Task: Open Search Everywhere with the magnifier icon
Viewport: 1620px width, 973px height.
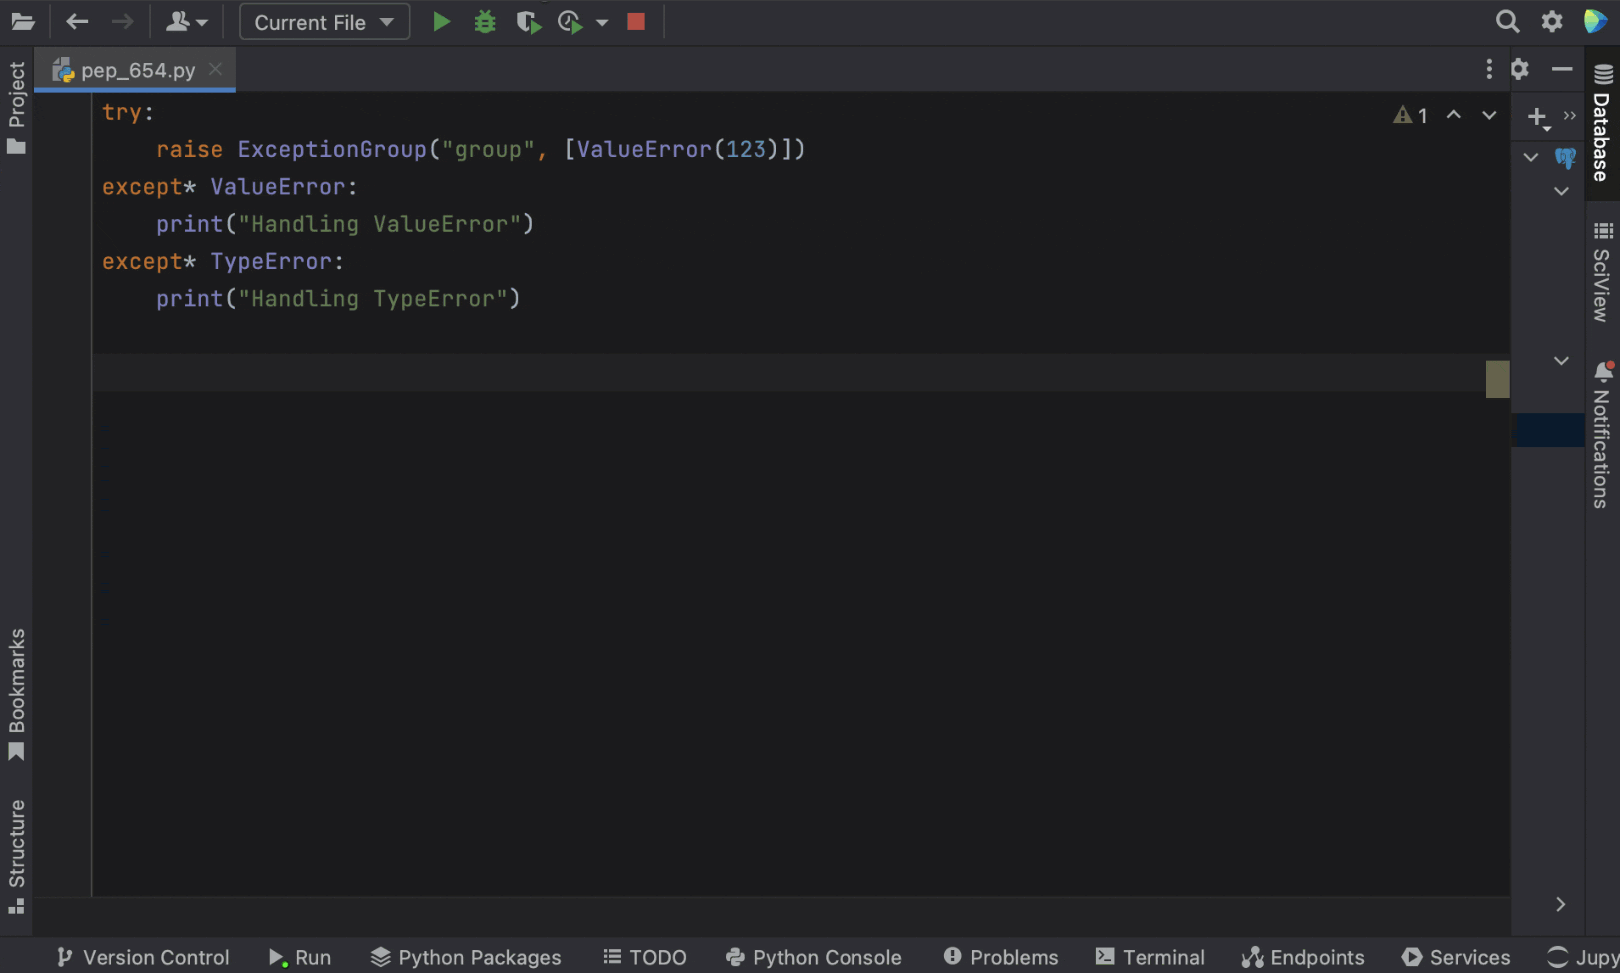Action: coord(1505,20)
